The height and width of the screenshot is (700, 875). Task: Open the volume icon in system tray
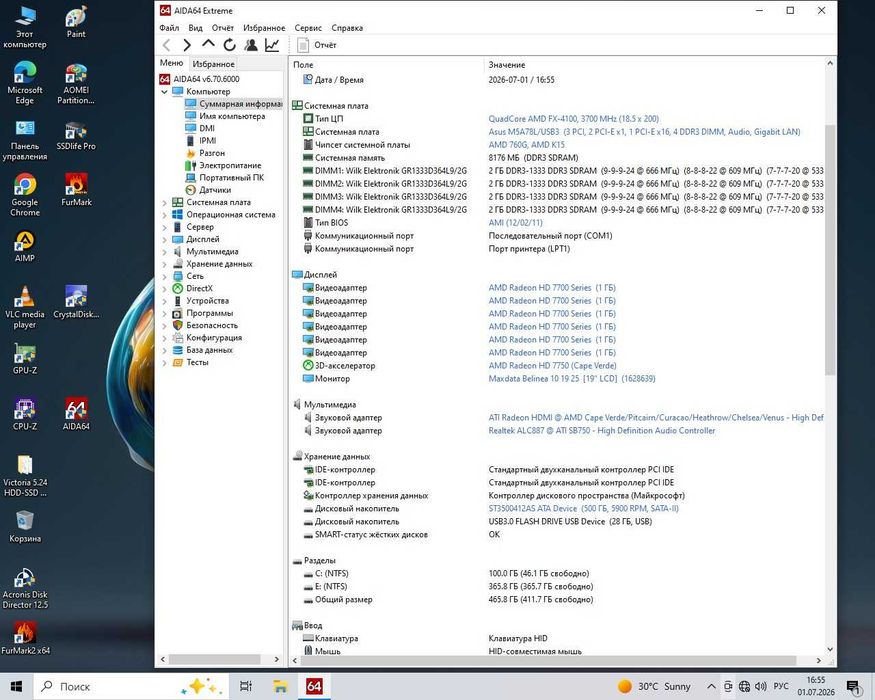761,686
